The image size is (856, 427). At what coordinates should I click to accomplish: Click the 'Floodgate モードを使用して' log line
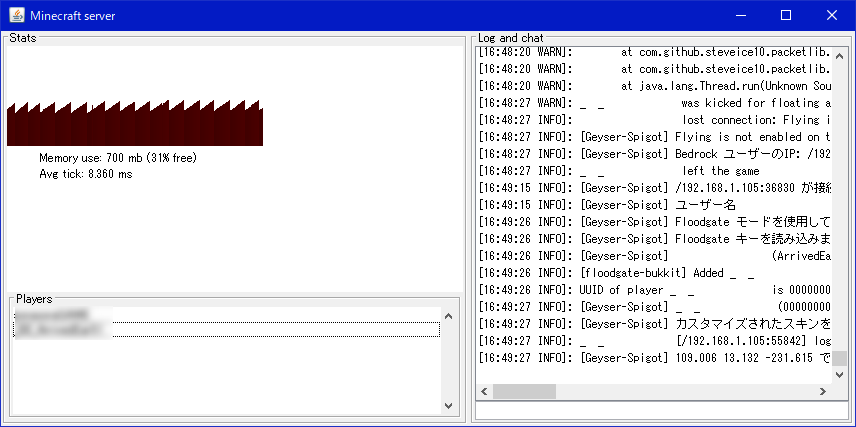point(655,222)
